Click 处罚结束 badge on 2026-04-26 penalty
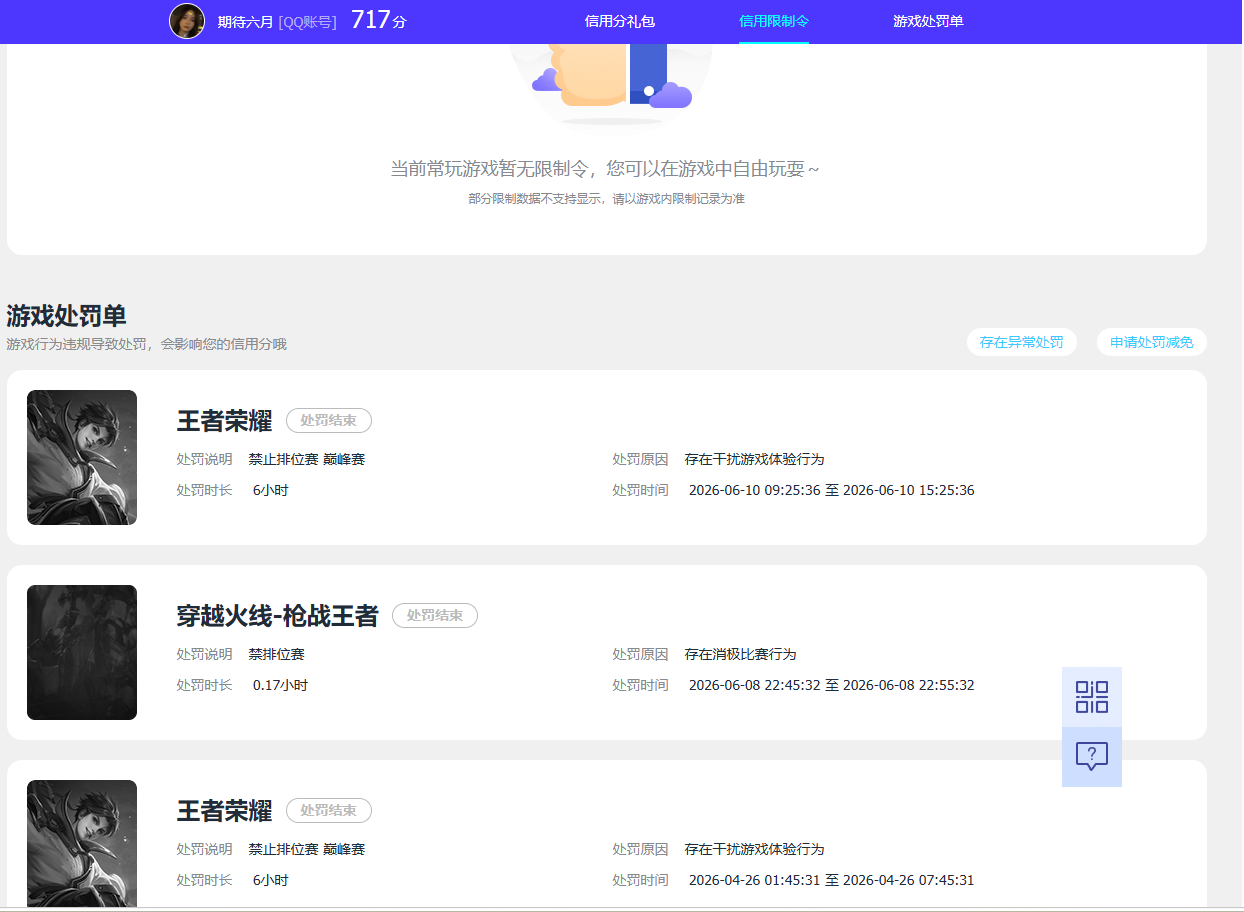 [x=329, y=810]
